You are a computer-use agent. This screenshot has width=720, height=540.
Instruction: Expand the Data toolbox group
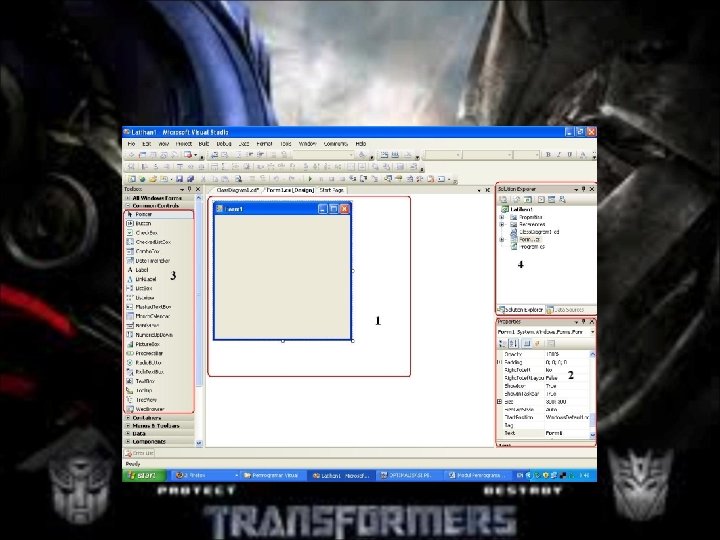[x=158, y=433]
